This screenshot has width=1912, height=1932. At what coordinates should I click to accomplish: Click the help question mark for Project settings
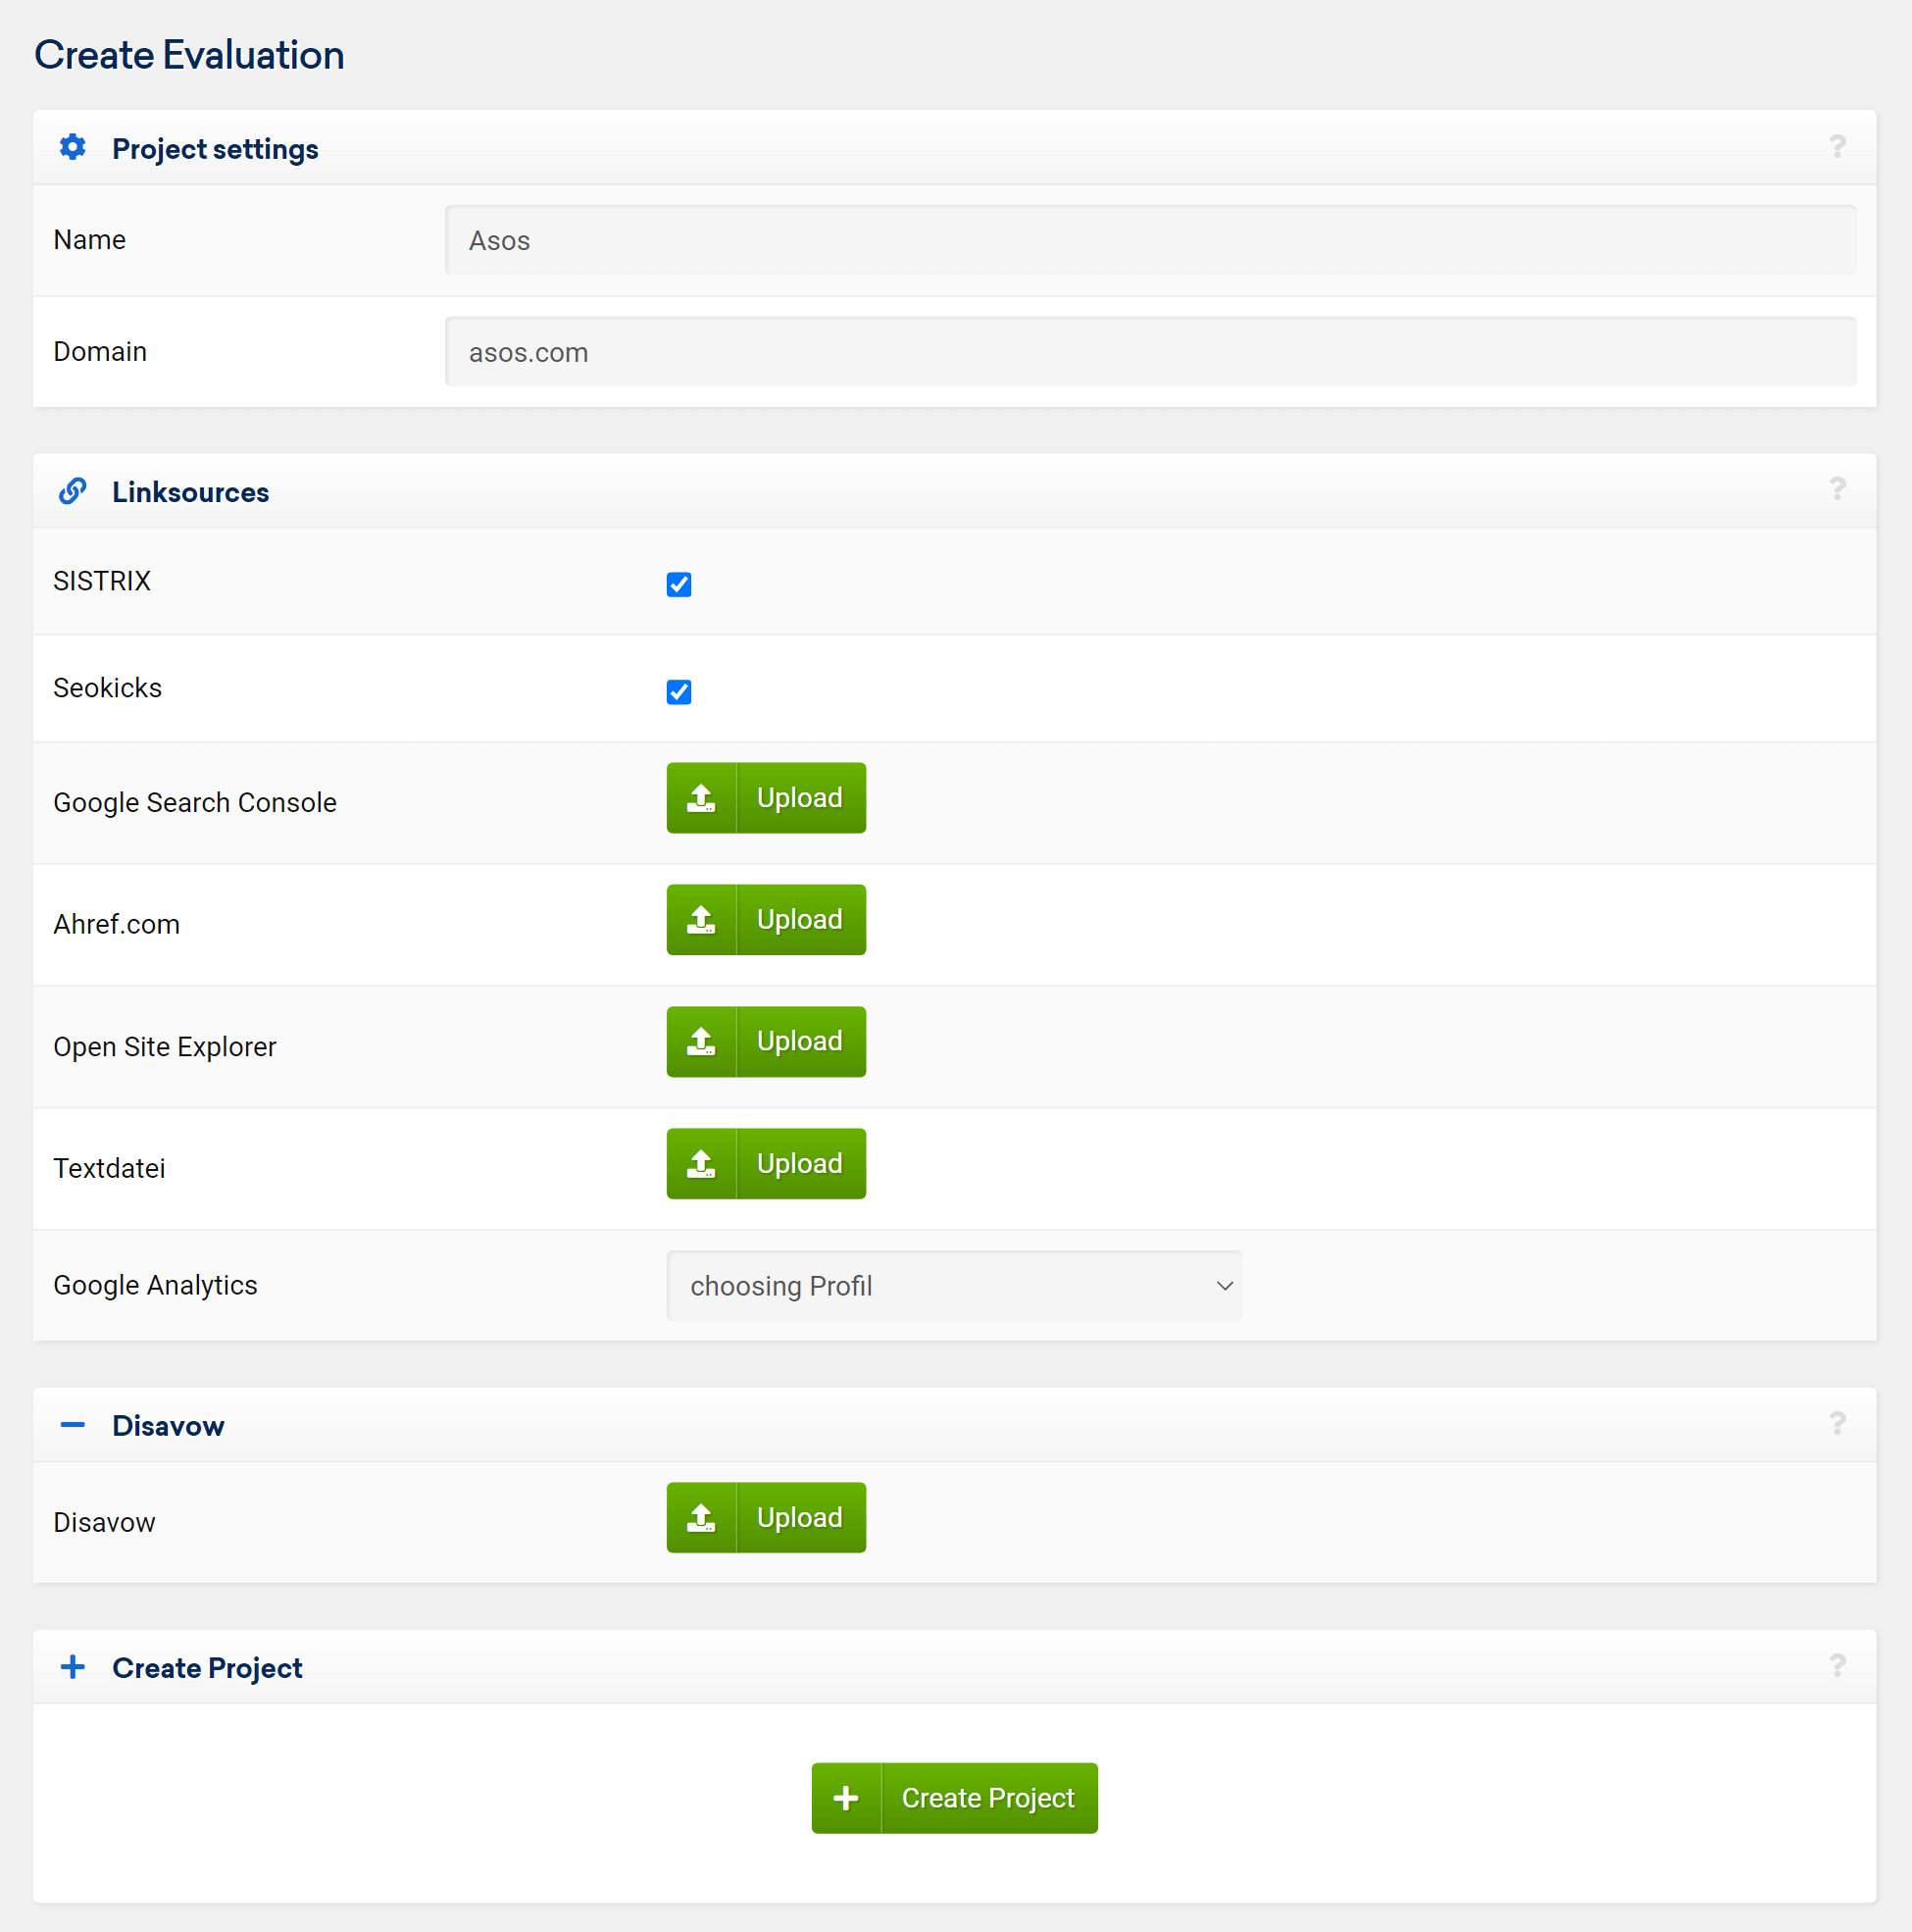pos(1837,147)
